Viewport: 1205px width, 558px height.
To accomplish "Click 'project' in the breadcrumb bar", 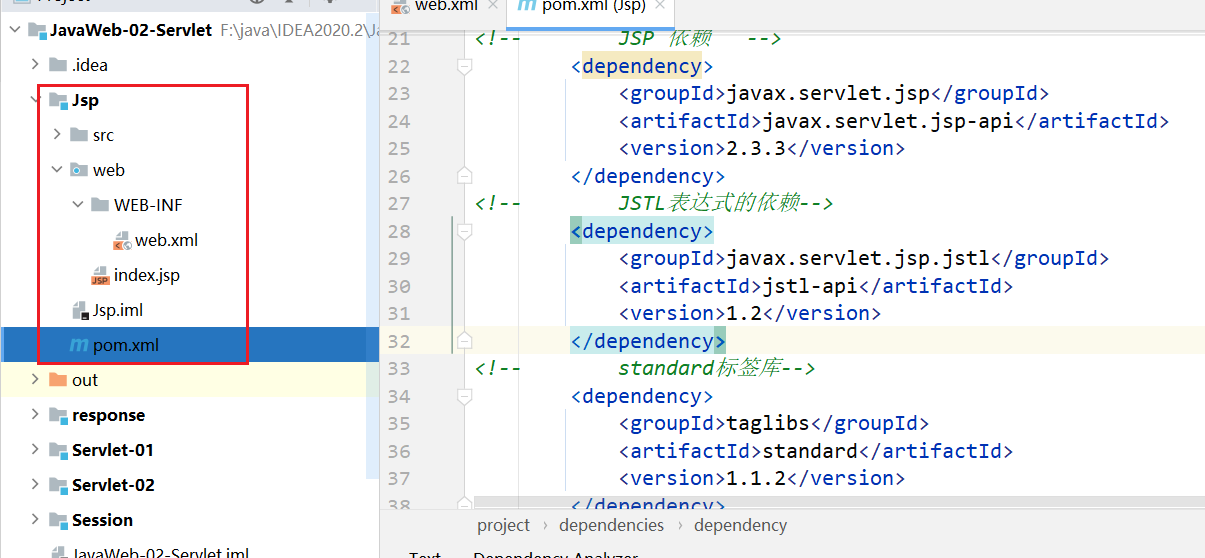I will 503,525.
